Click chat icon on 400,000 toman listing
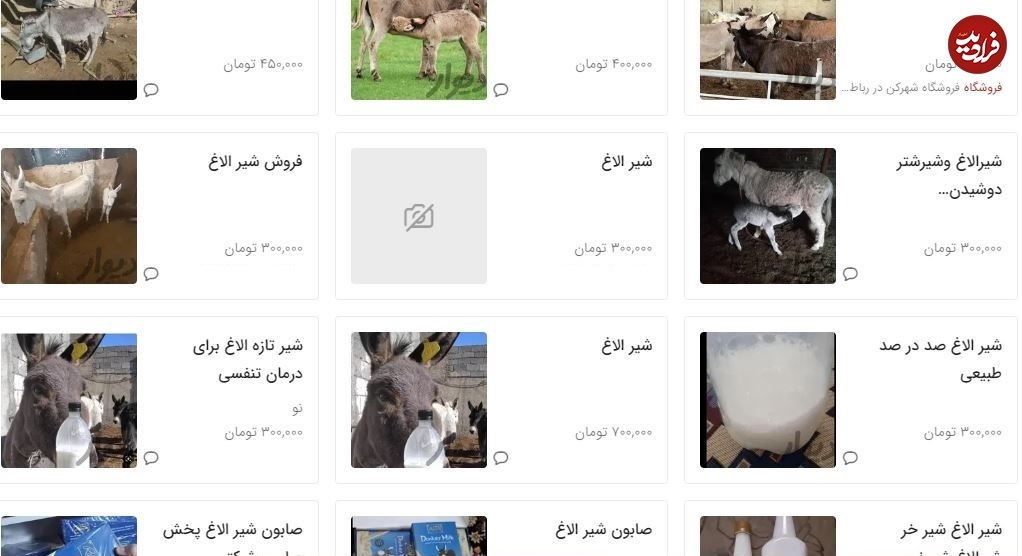1022x556 pixels. point(501,89)
